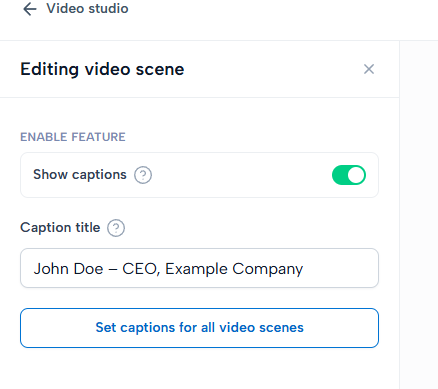The height and width of the screenshot is (389, 438).
Task: Apply captions to all scenes button
Action: click(199, 328)
